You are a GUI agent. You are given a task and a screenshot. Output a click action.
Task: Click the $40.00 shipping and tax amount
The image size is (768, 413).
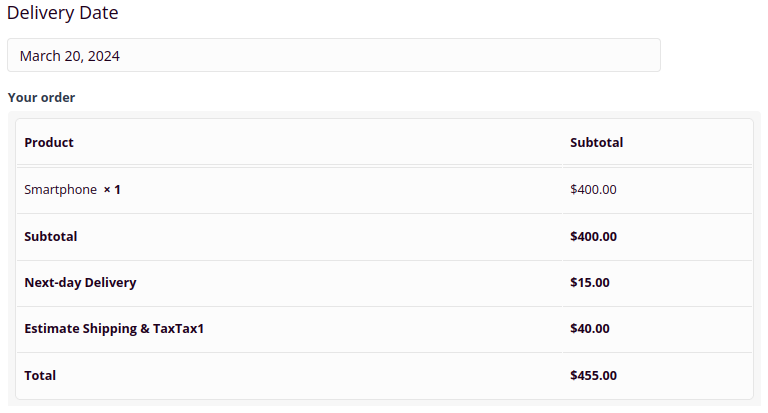590,328
